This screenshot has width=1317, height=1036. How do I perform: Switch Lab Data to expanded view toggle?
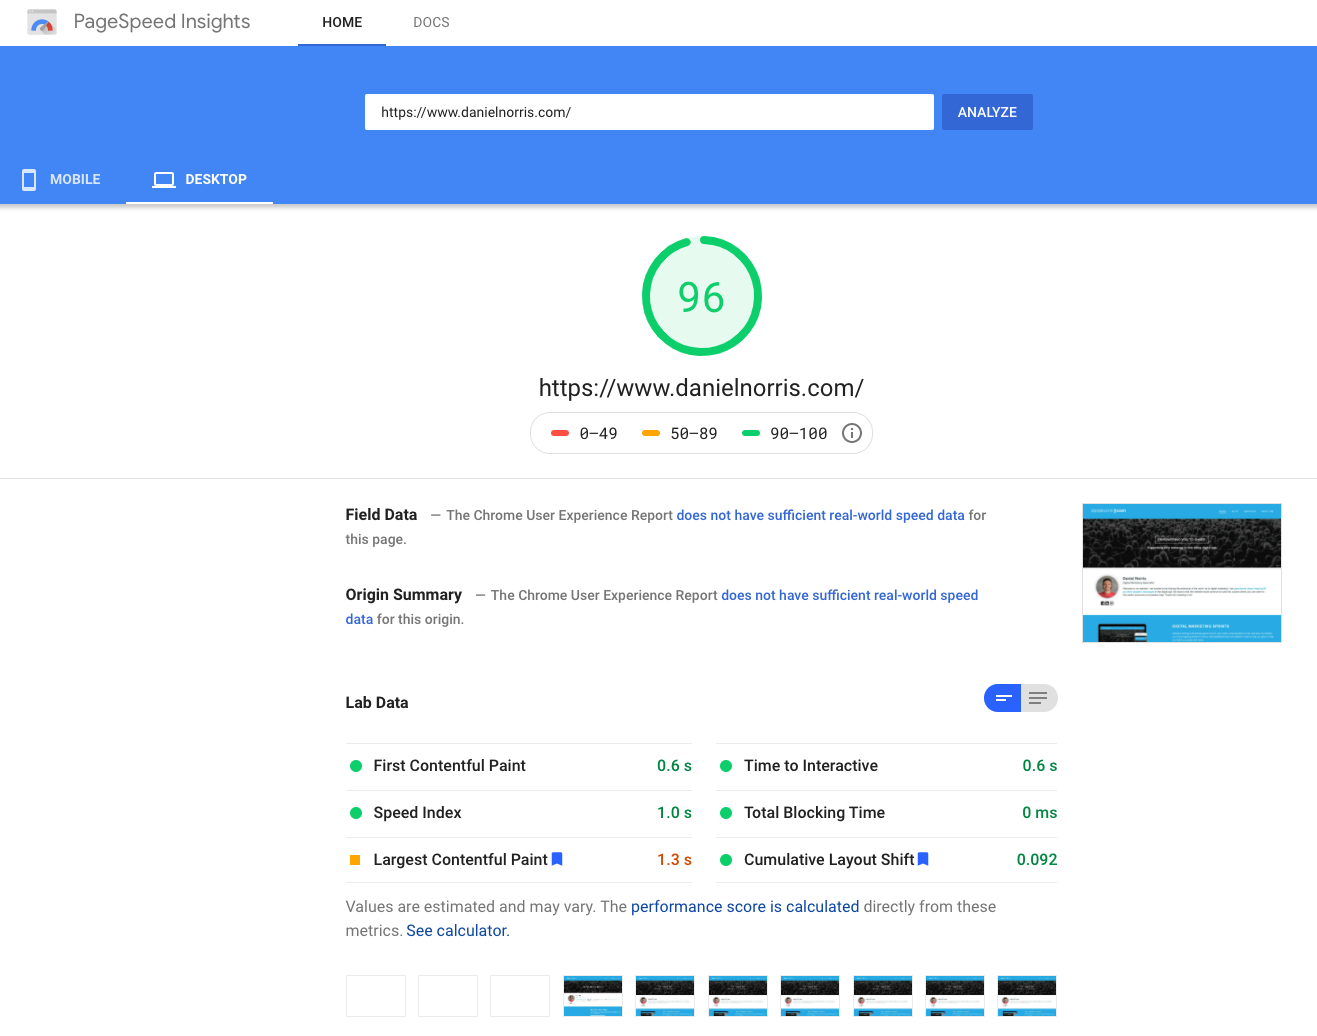pos(1039,698)
